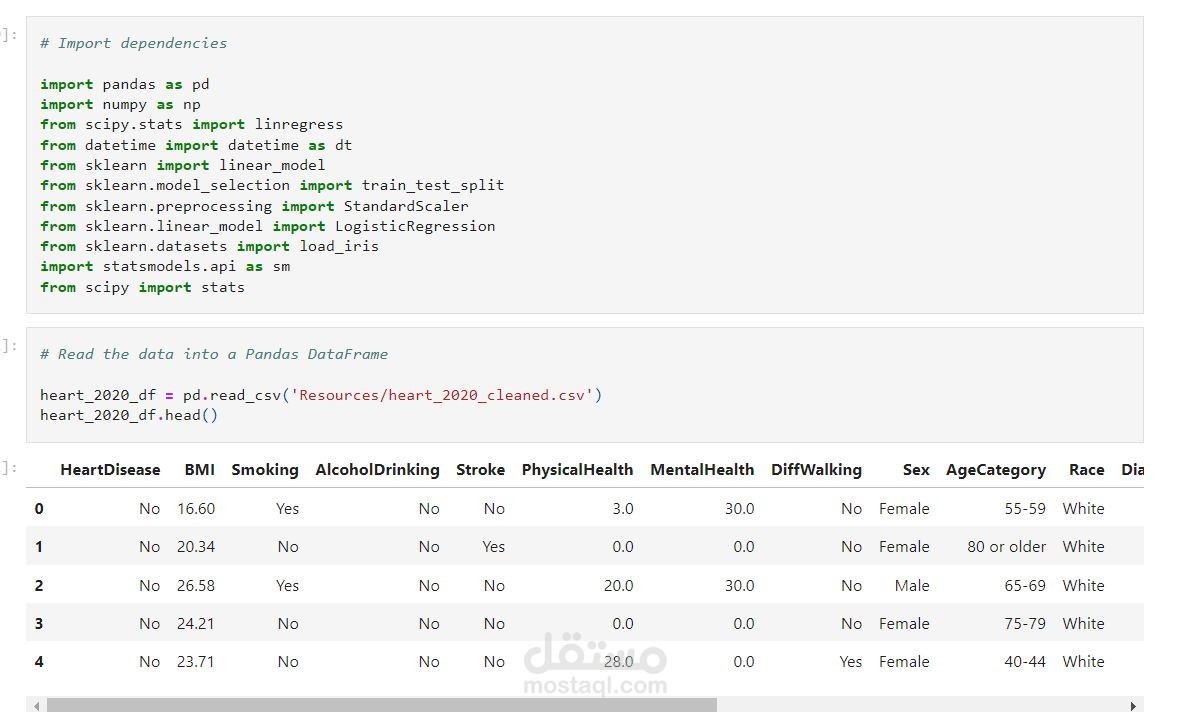Click row index 0 of the table
Image resolution: width=1191 pixels, height=712 pixels.
click(x=39, y=508)
